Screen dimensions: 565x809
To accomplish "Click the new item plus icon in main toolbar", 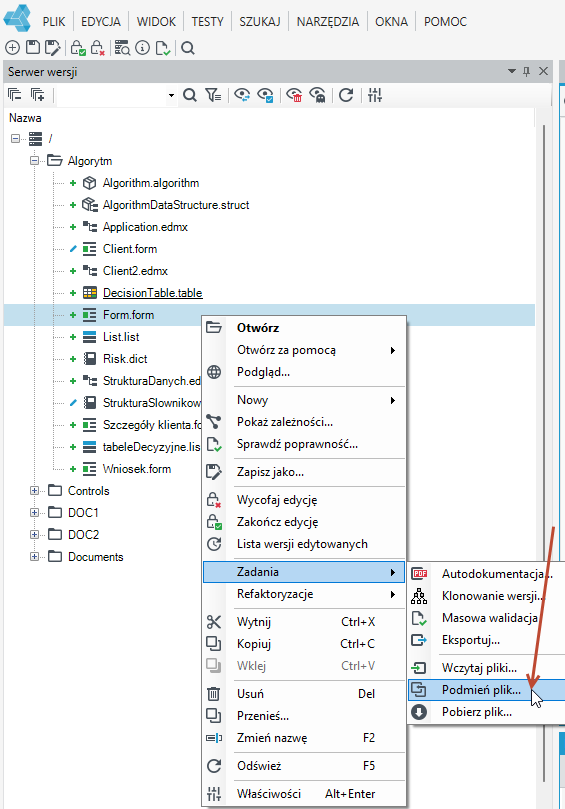I will 12,48.
